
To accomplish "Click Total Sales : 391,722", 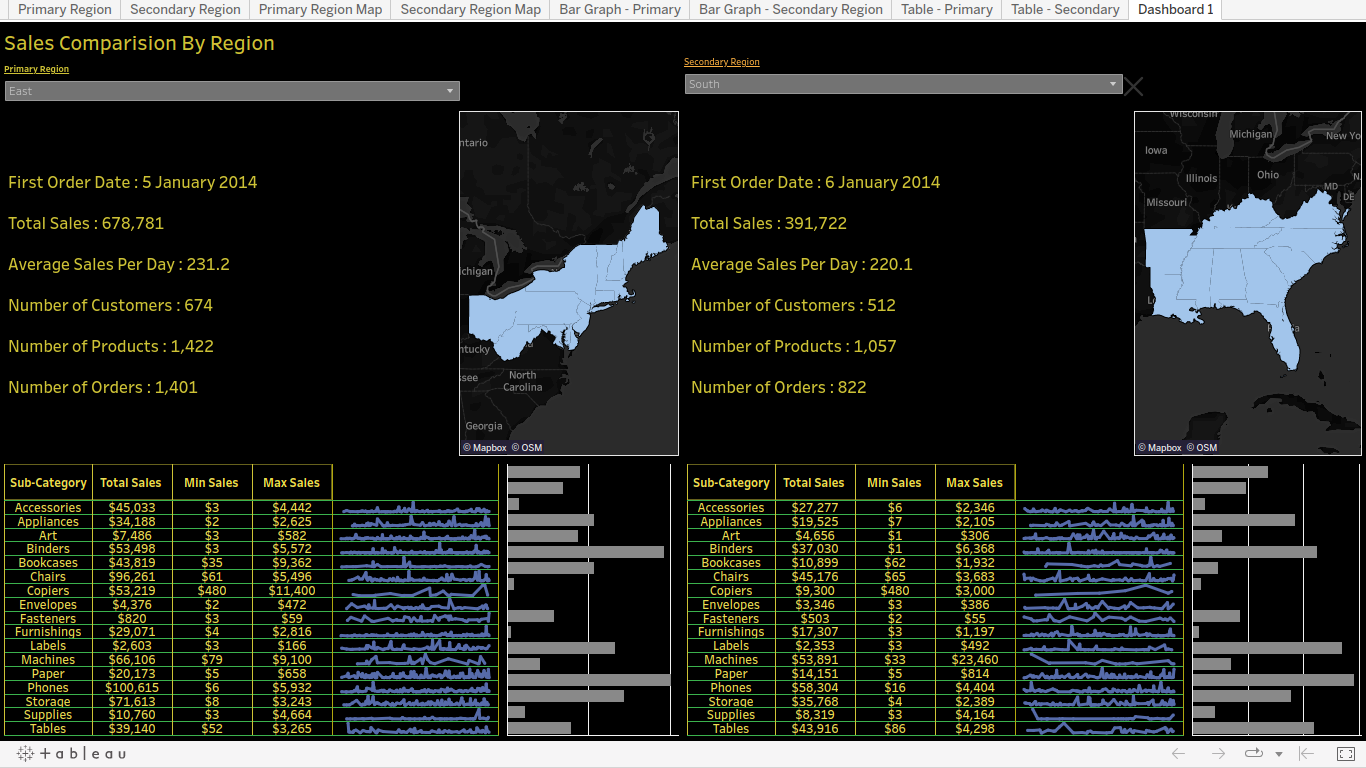I will coord(769,224).
